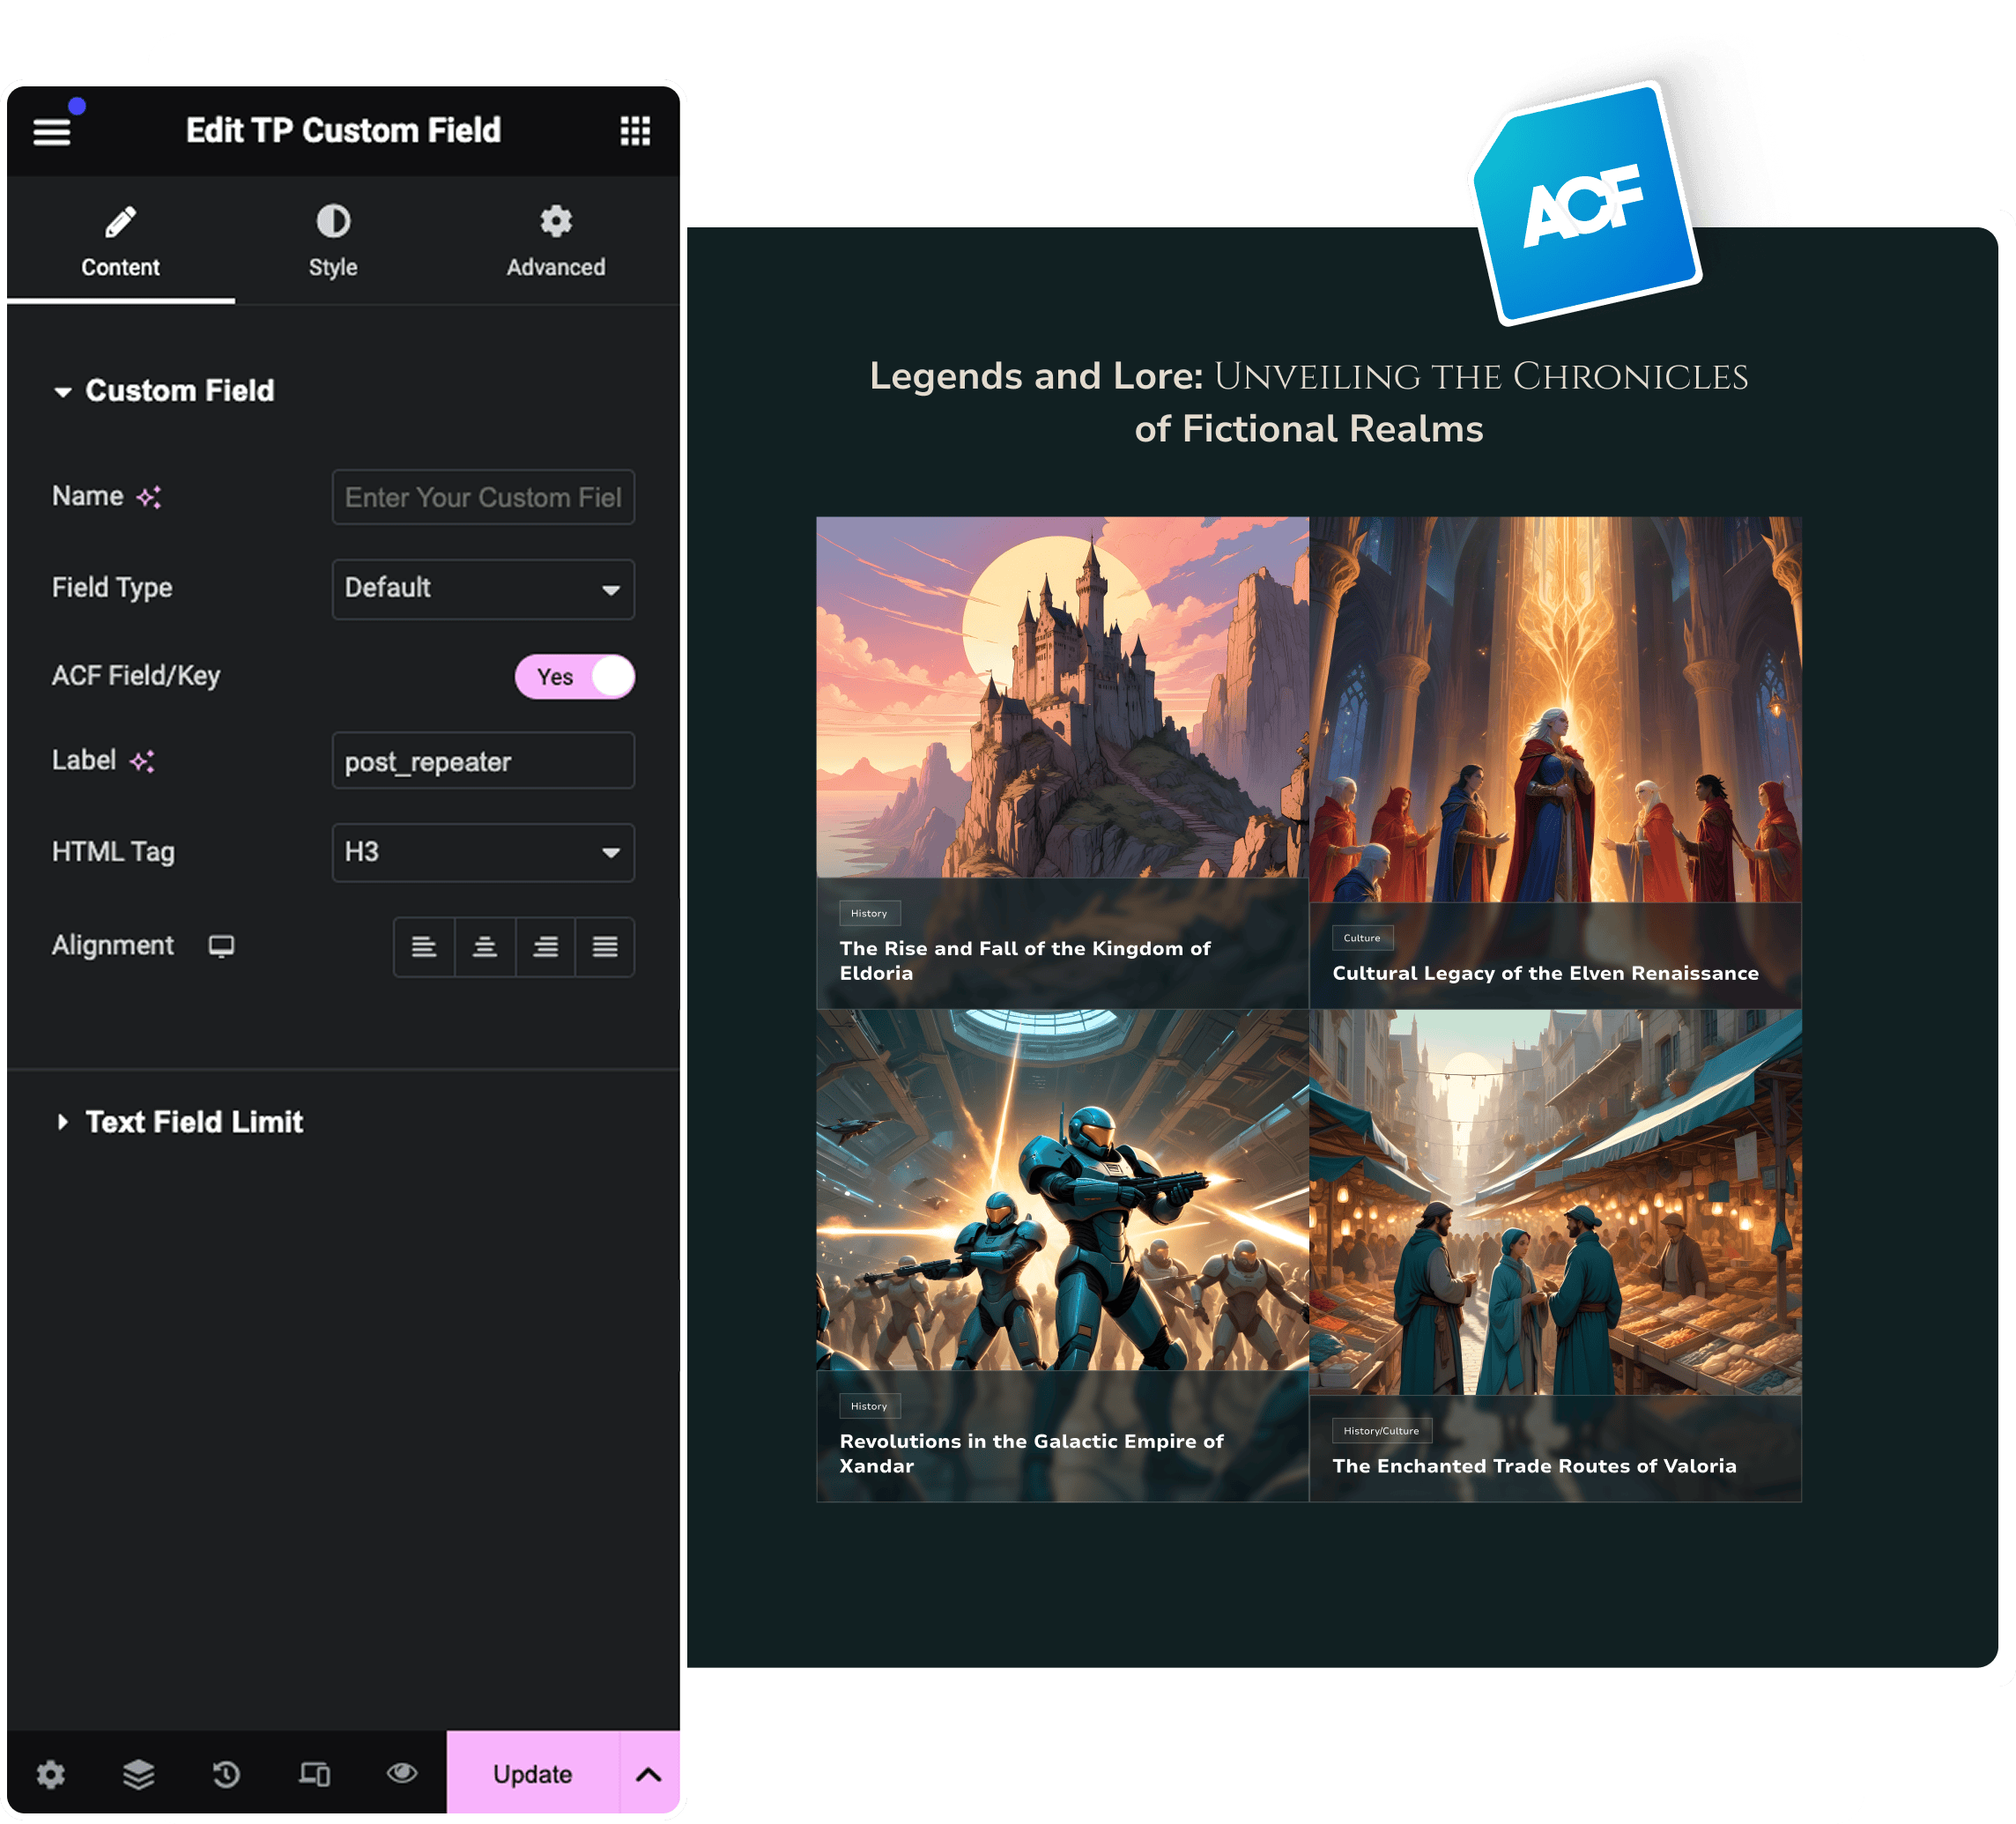Preview changes with the eye icon
This screenshot has height=1824, width=2016.
[402, 1773]
